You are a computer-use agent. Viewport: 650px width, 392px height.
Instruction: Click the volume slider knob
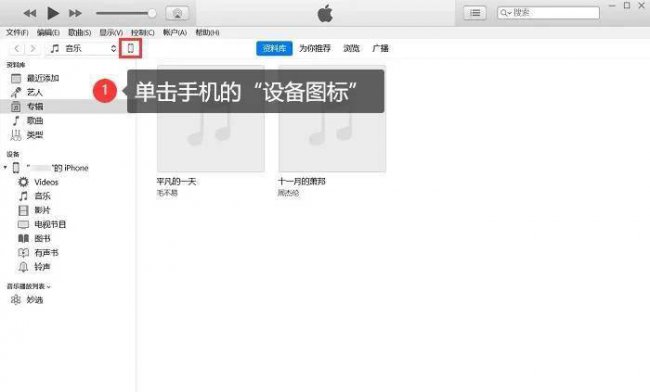click(152, 13)
